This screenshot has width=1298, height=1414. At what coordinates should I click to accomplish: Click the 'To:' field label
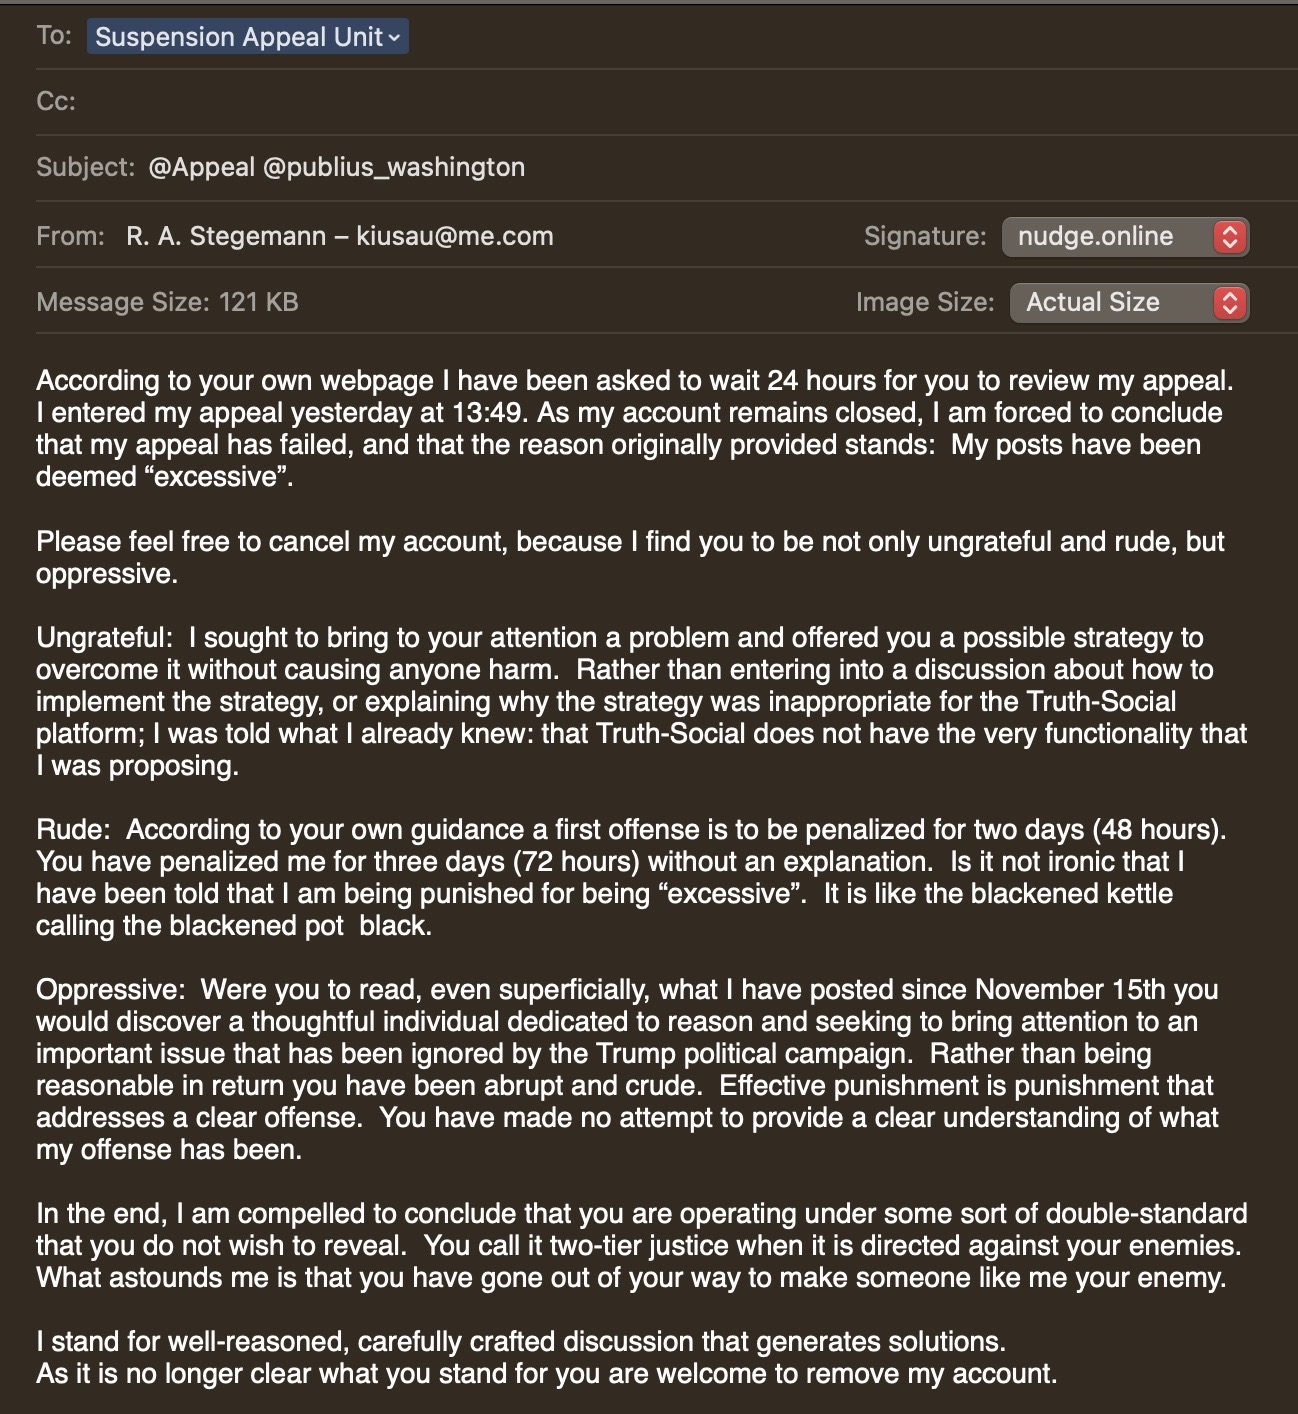(x=54, y=37)
